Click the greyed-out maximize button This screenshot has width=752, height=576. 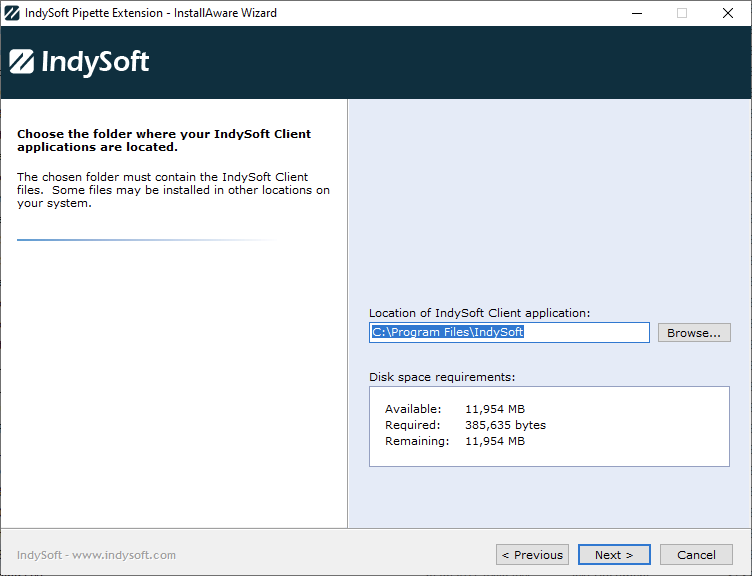tap(682, 13)
